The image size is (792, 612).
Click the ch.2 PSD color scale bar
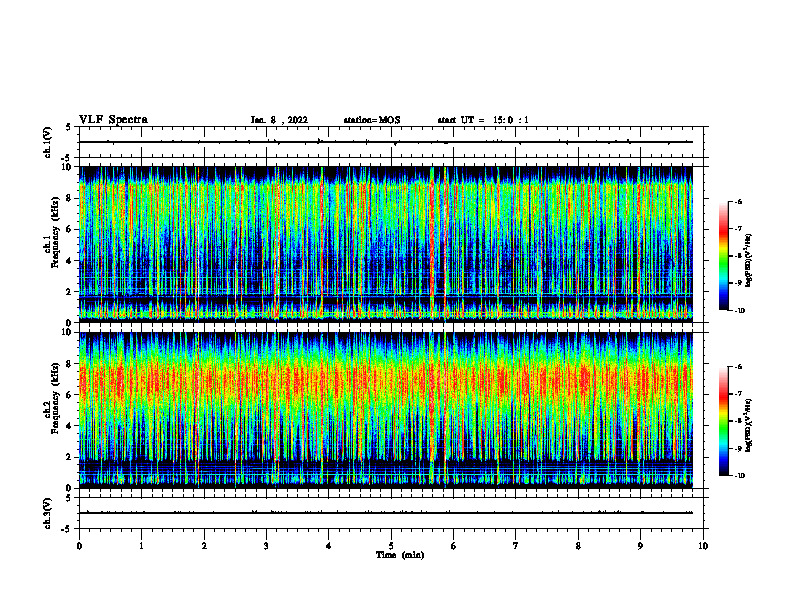(724, 421)
